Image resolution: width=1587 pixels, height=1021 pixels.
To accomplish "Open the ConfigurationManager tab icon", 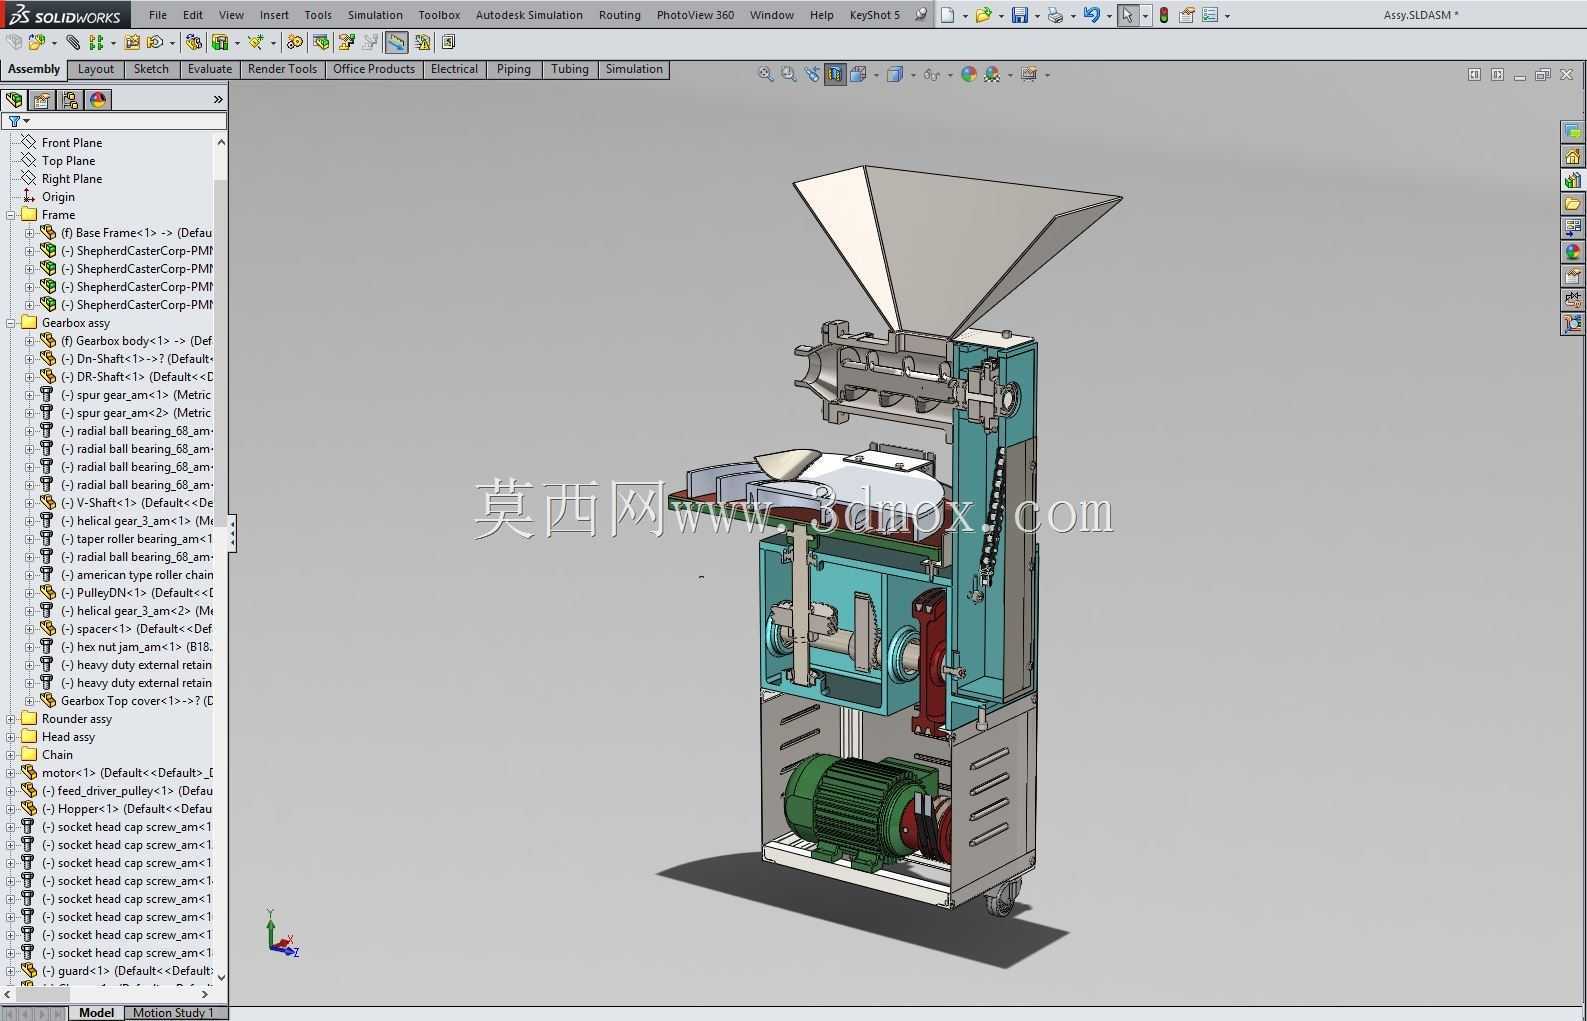I will pos(70,100).
